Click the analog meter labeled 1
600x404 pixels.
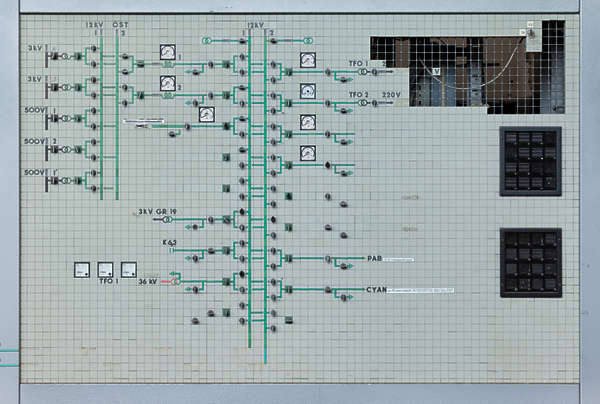tap(167, 52)
